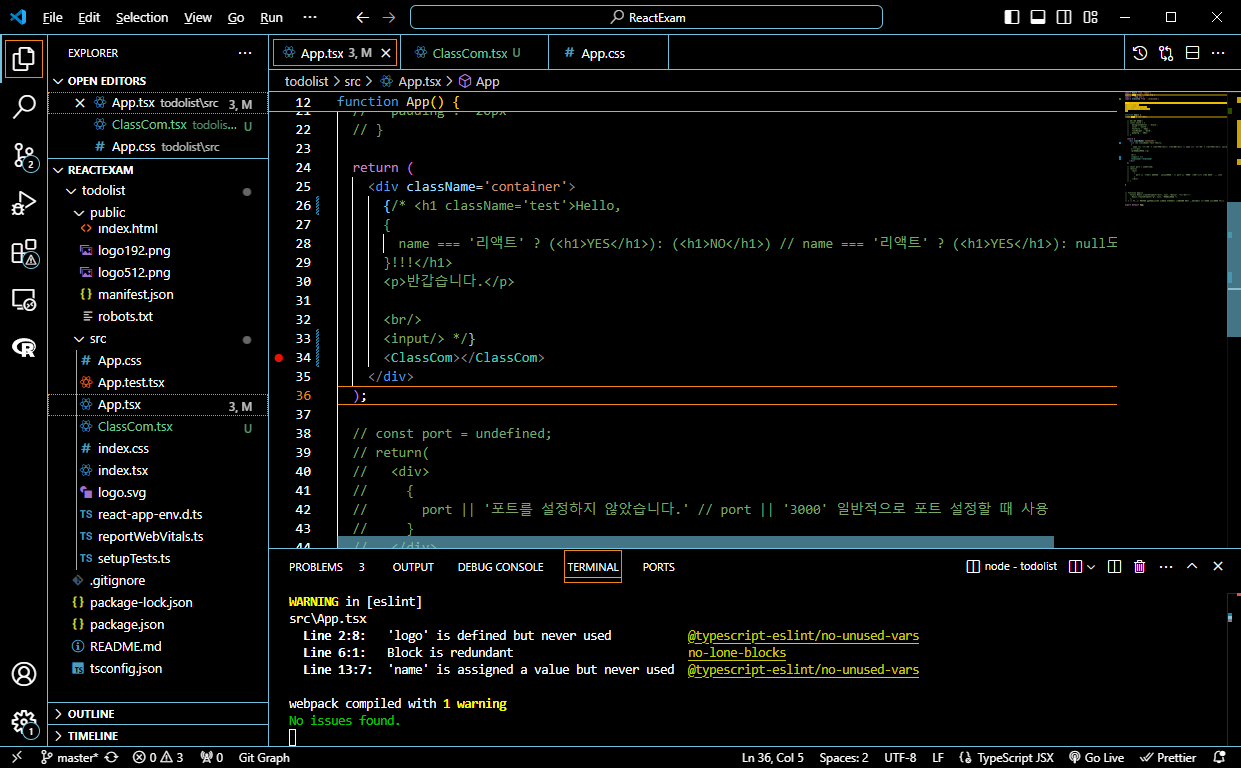Open Explorer views and more actions ellipsis

coord(245,53)
